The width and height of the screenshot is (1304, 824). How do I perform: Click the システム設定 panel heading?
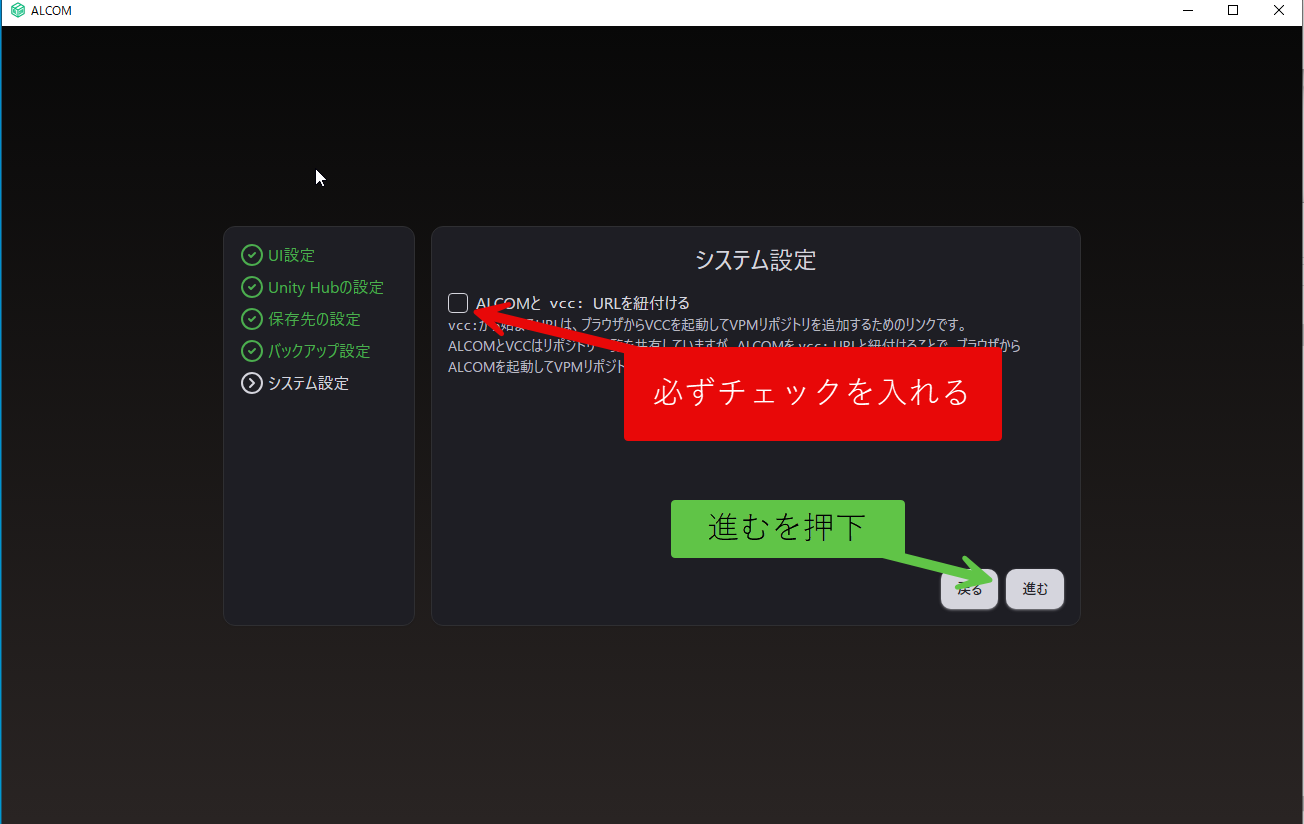coord(756,260)
